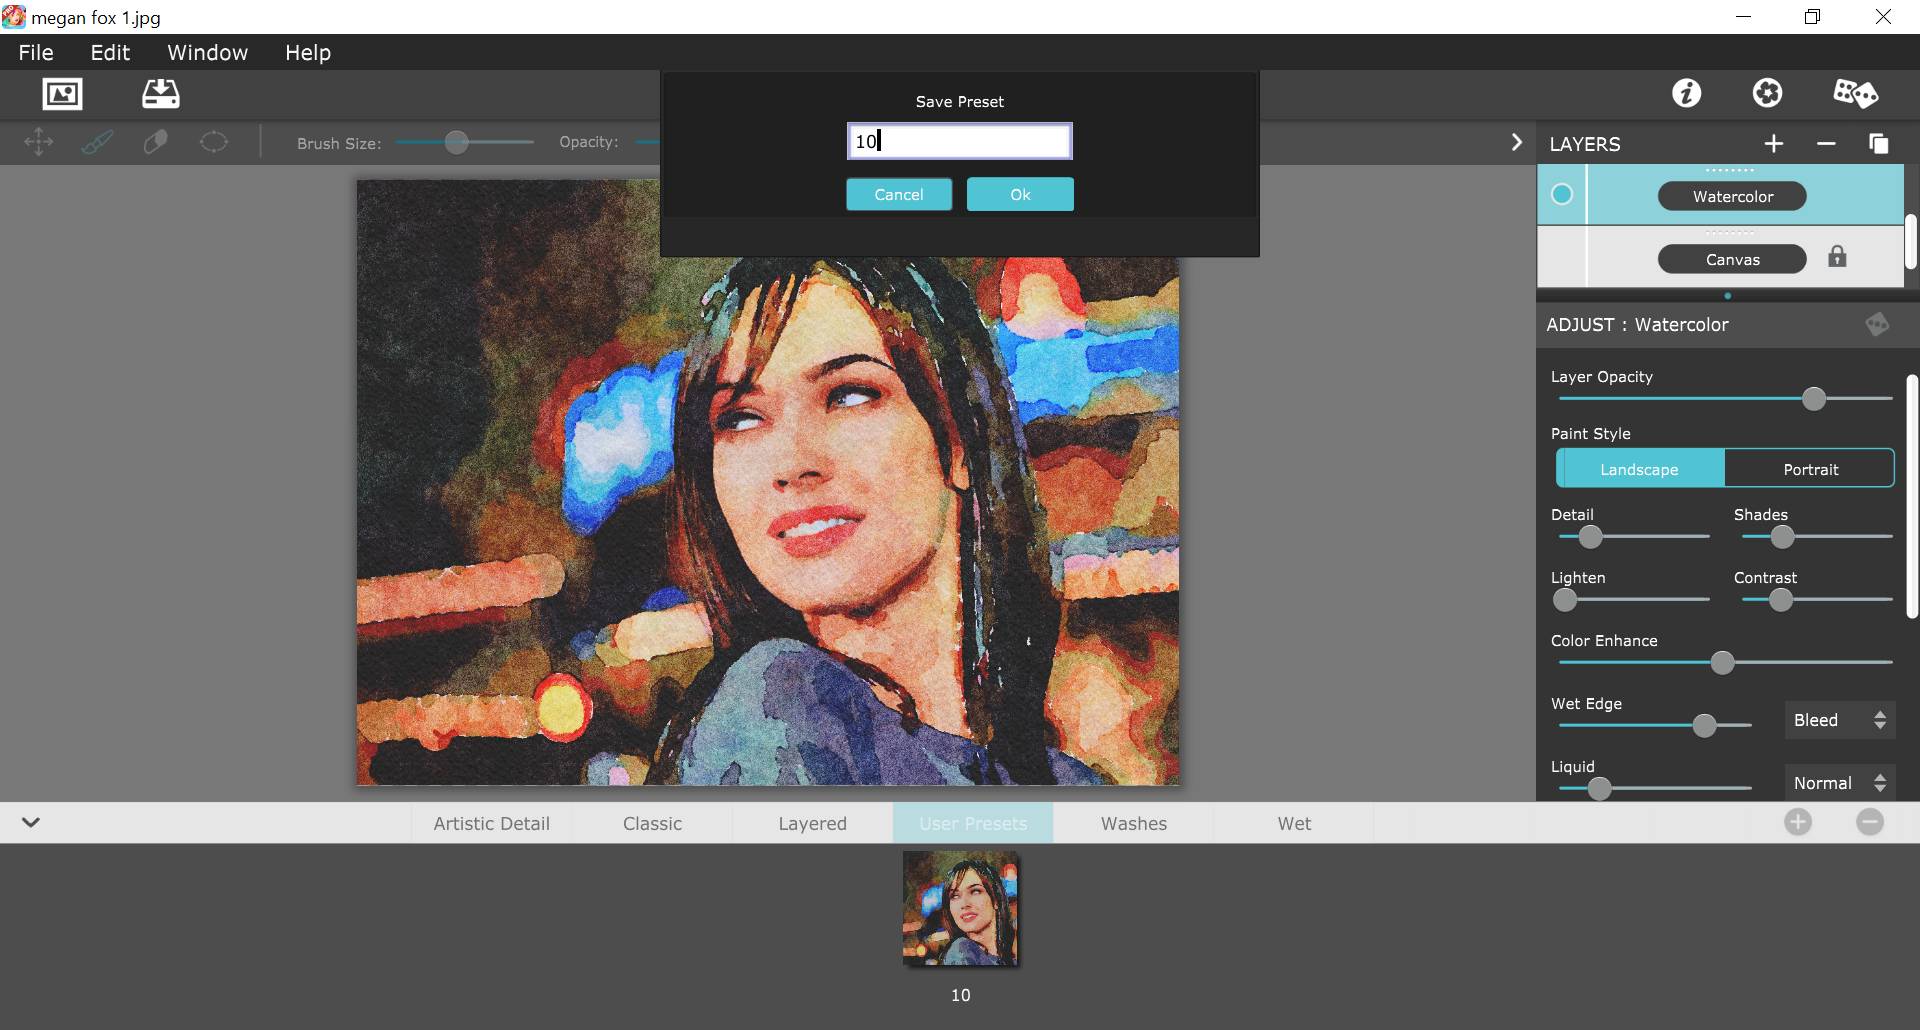Switch to Wet presets tab
The height and width of the screenshot is (1030, 1920).
pos(1294,823)
